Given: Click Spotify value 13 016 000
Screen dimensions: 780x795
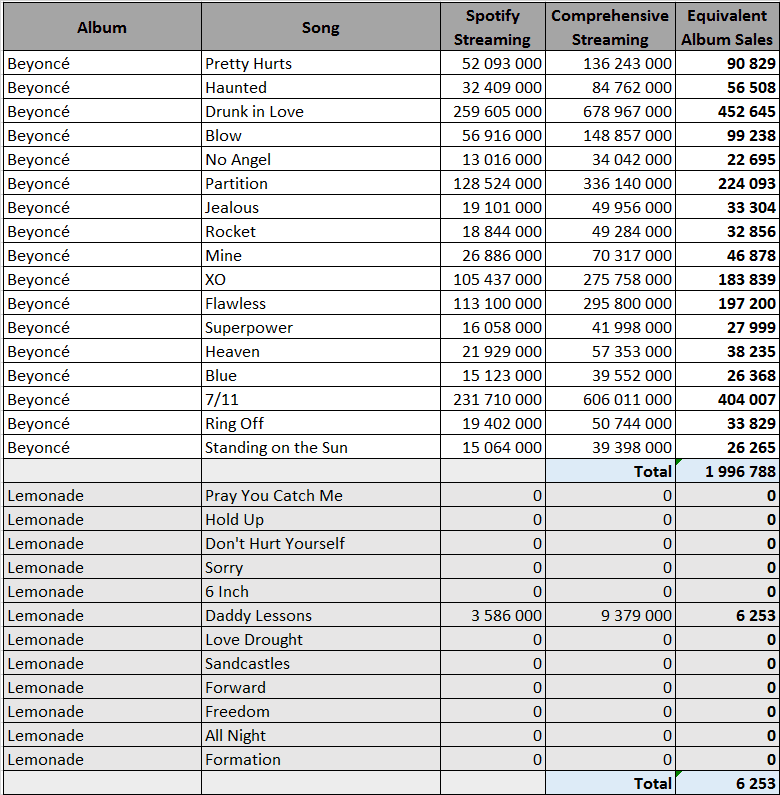Looking at the screenshot, I should click(493, 159).
